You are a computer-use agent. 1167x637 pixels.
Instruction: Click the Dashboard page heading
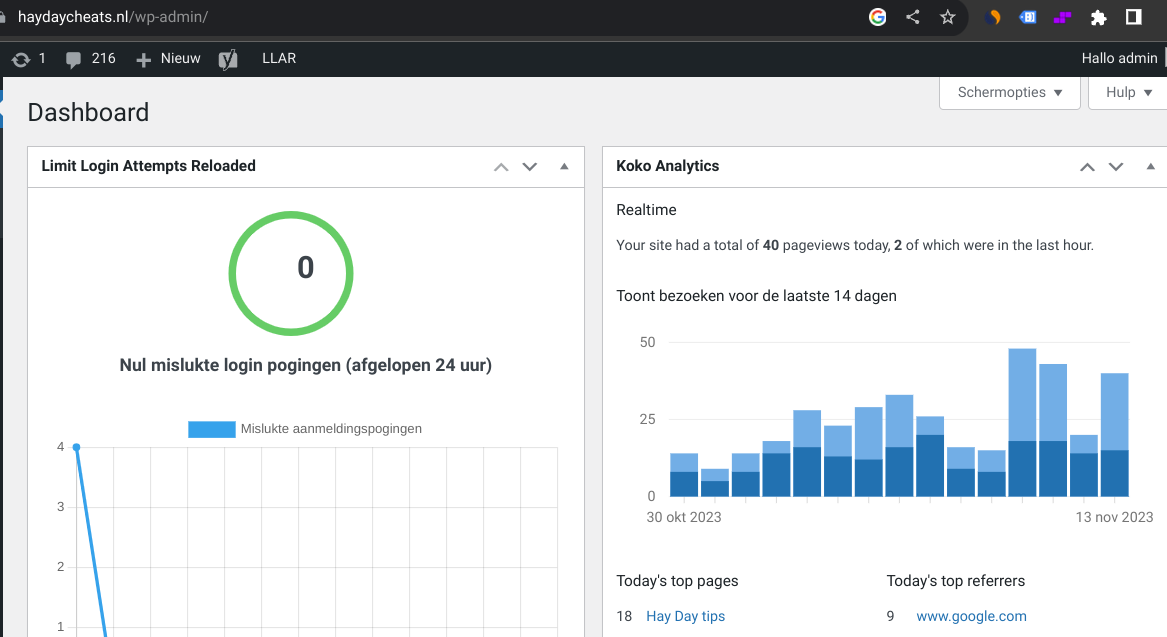(89, 112)
